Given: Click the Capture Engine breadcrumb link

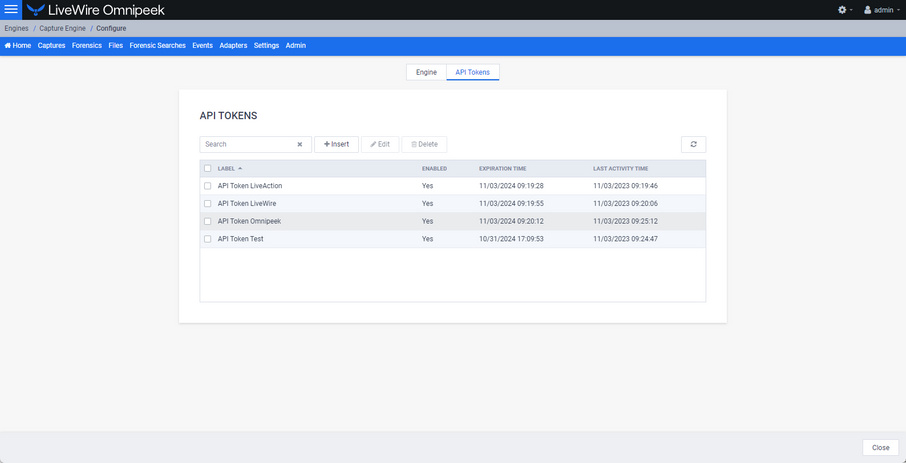Looking at the screenshot, I should point(62,28).
